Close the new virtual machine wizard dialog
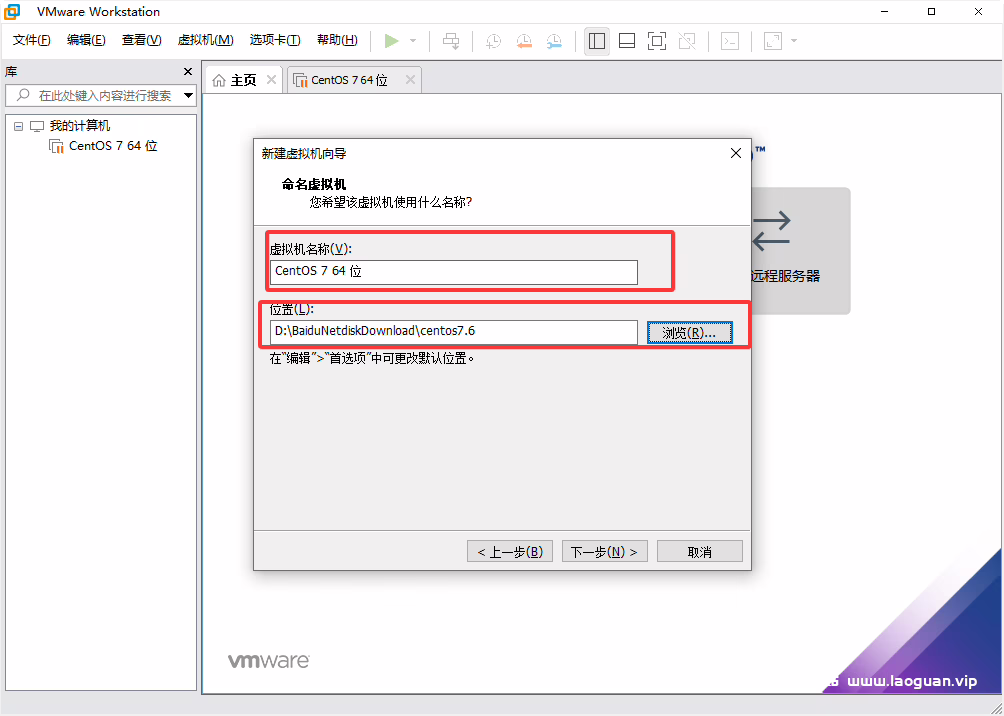Viewport: 1004px width, 716px height. click(x=736, y=153)
